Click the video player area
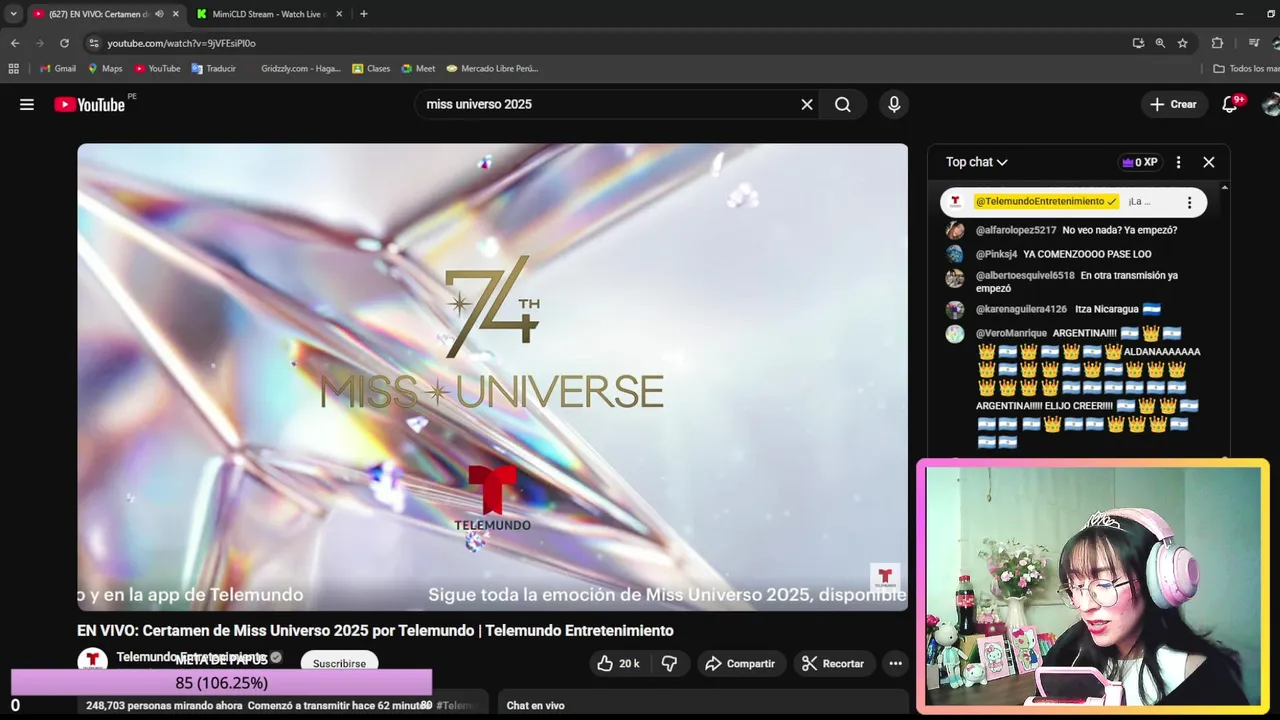 pos(492,376)
